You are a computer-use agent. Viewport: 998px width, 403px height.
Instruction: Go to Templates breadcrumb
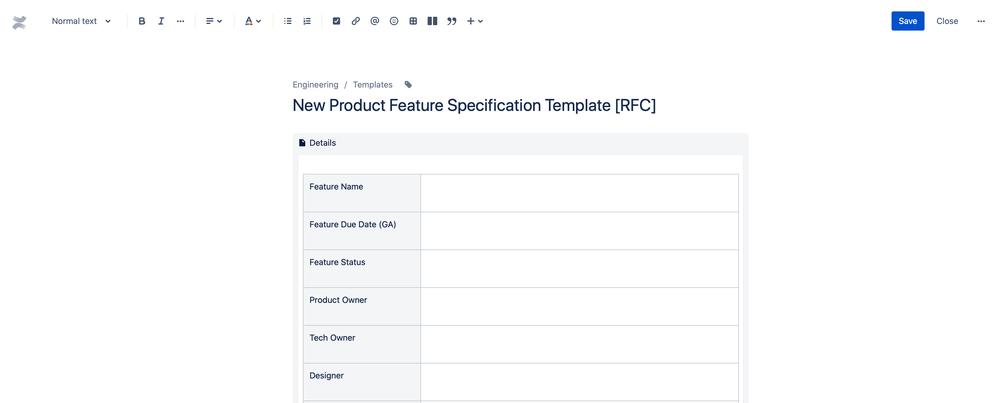(x=373, y=85)
